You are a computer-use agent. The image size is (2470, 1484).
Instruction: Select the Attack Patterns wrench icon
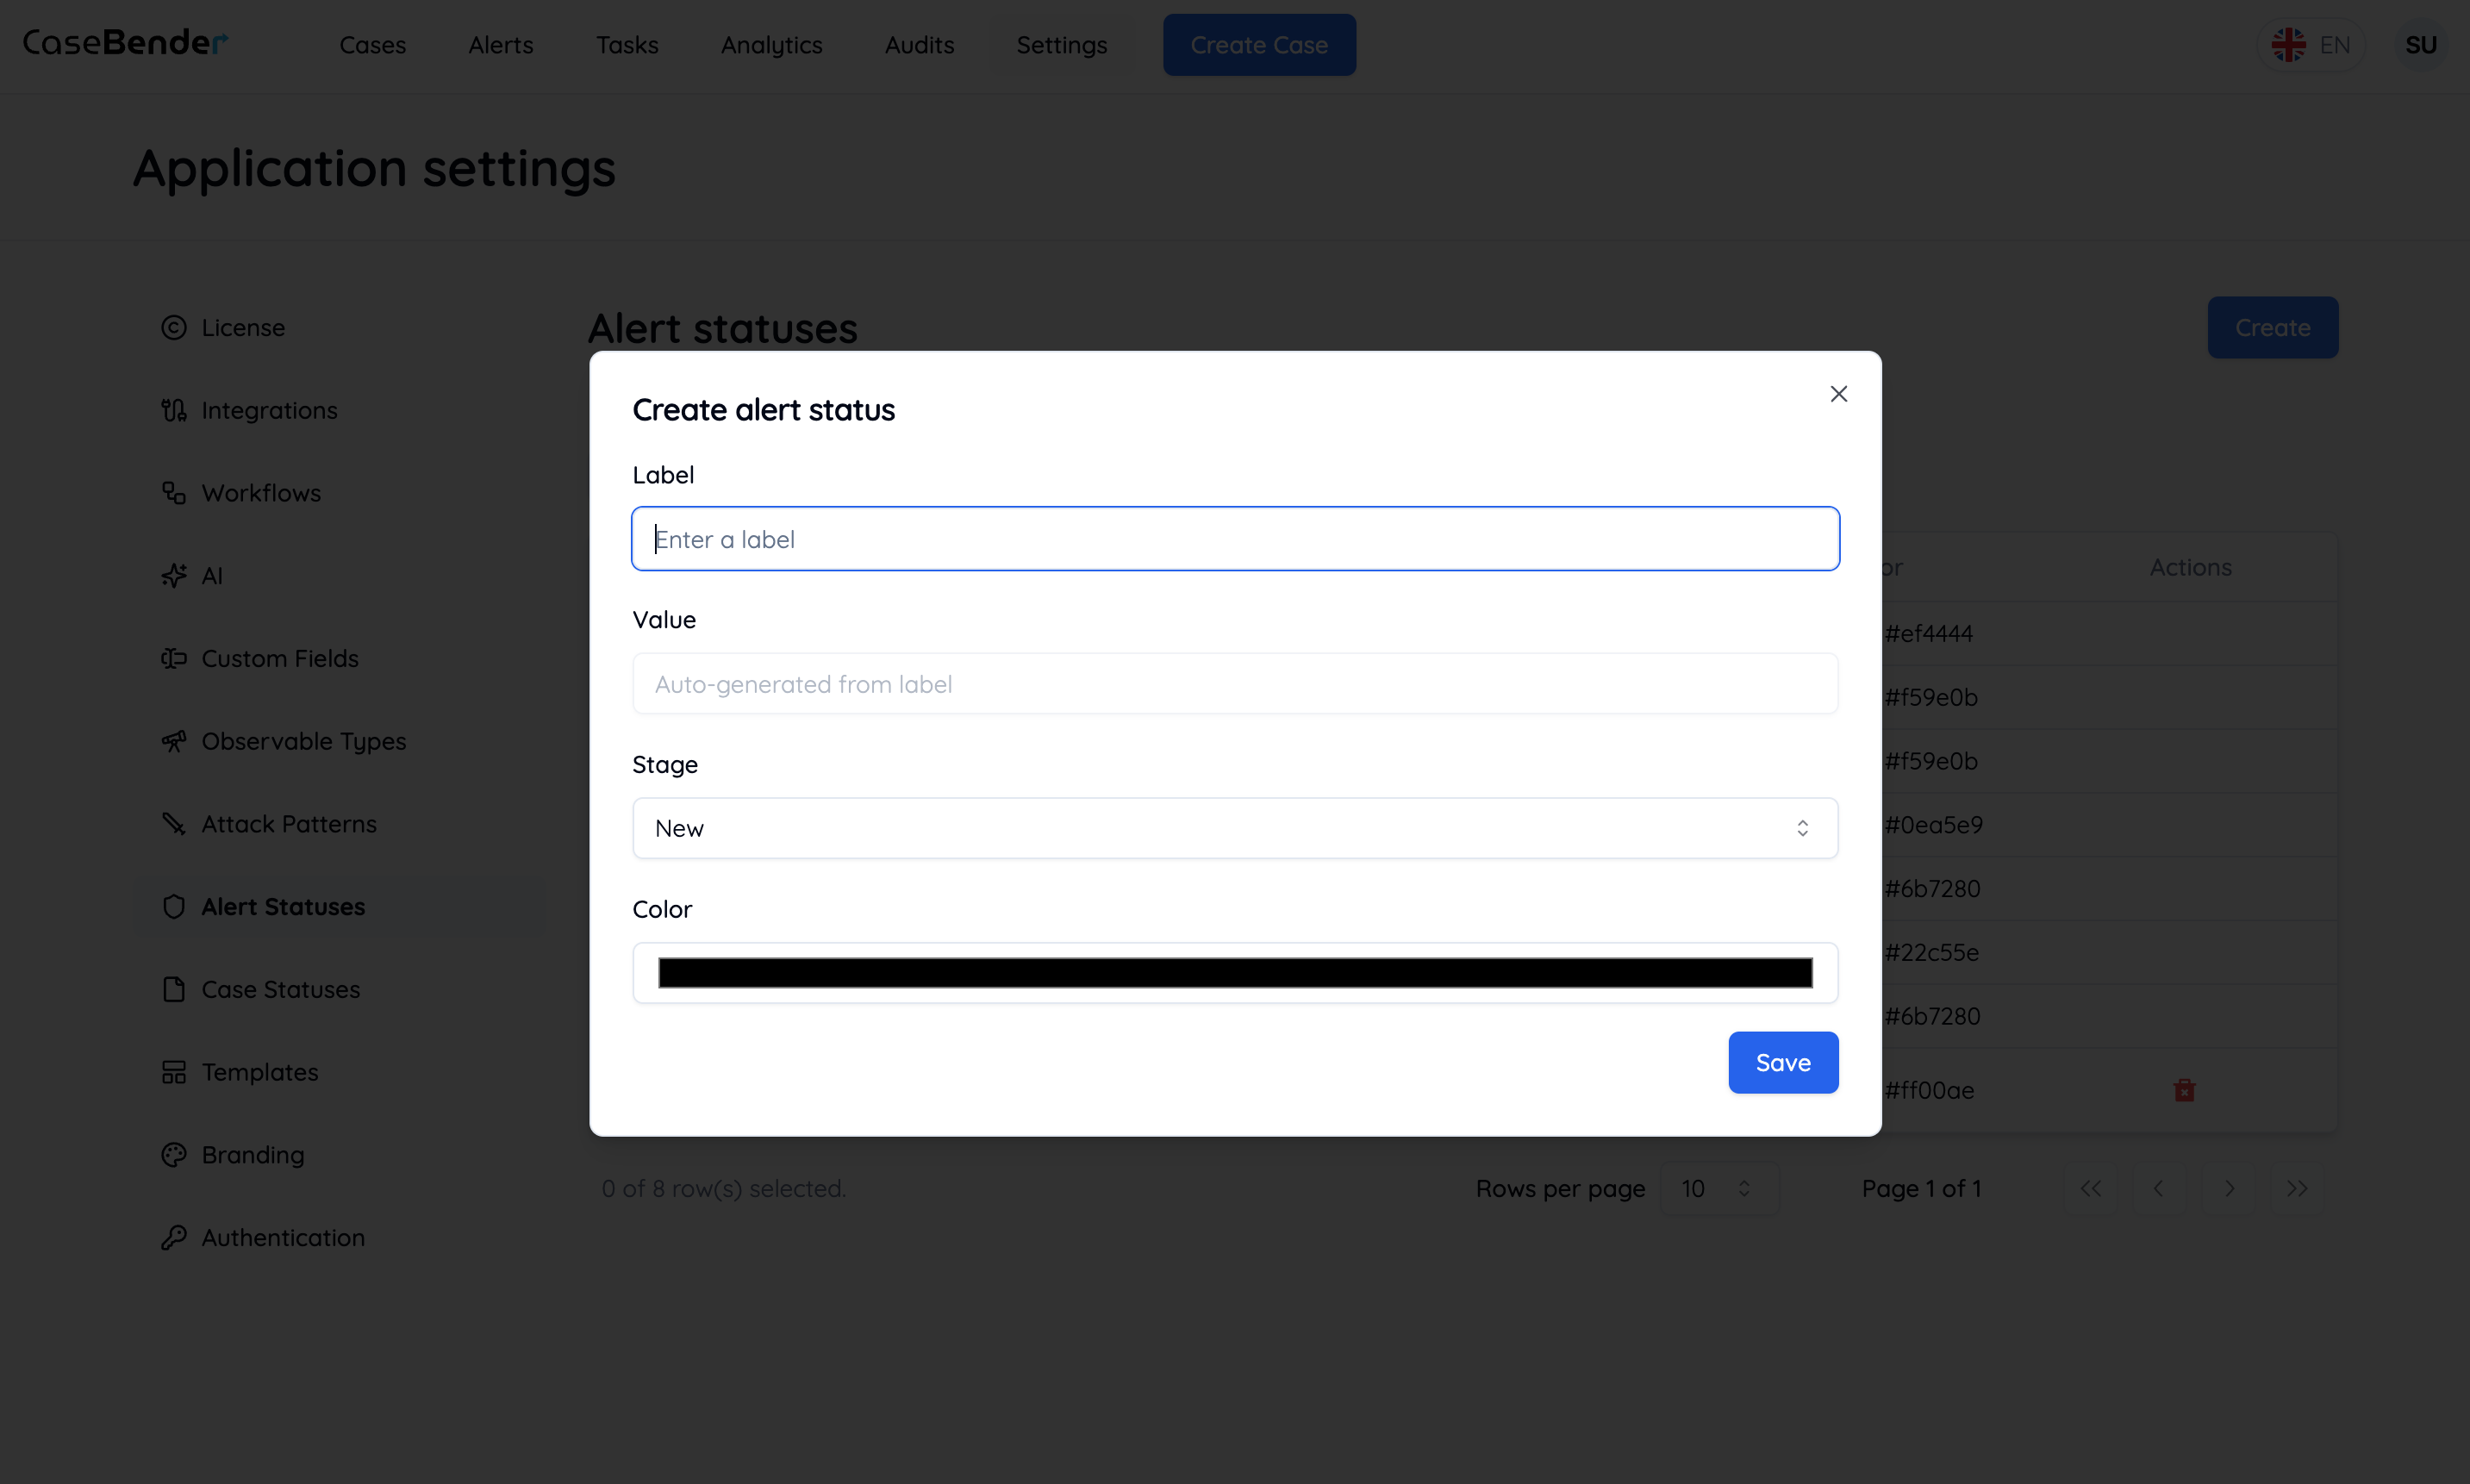coord(174,823)
